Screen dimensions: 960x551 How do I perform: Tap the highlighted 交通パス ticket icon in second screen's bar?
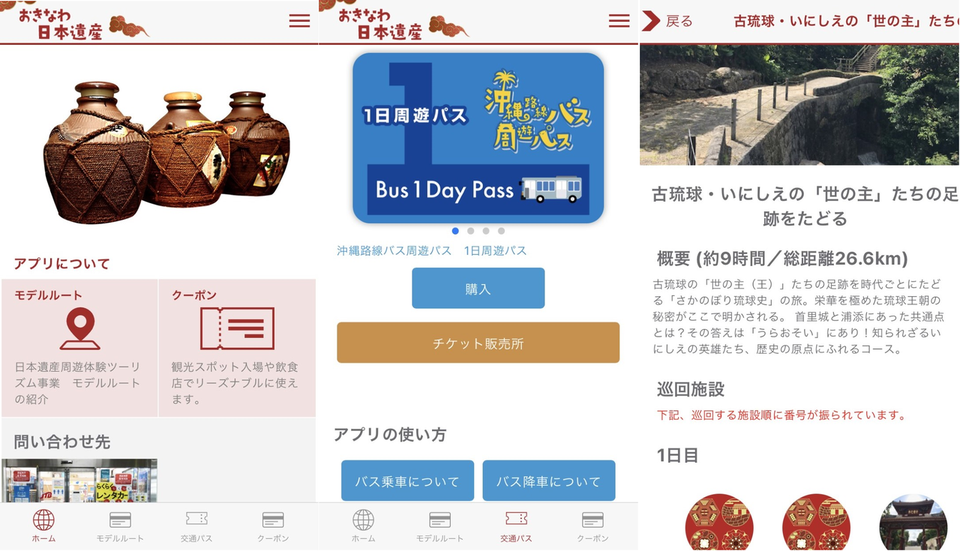pos(516,519)
